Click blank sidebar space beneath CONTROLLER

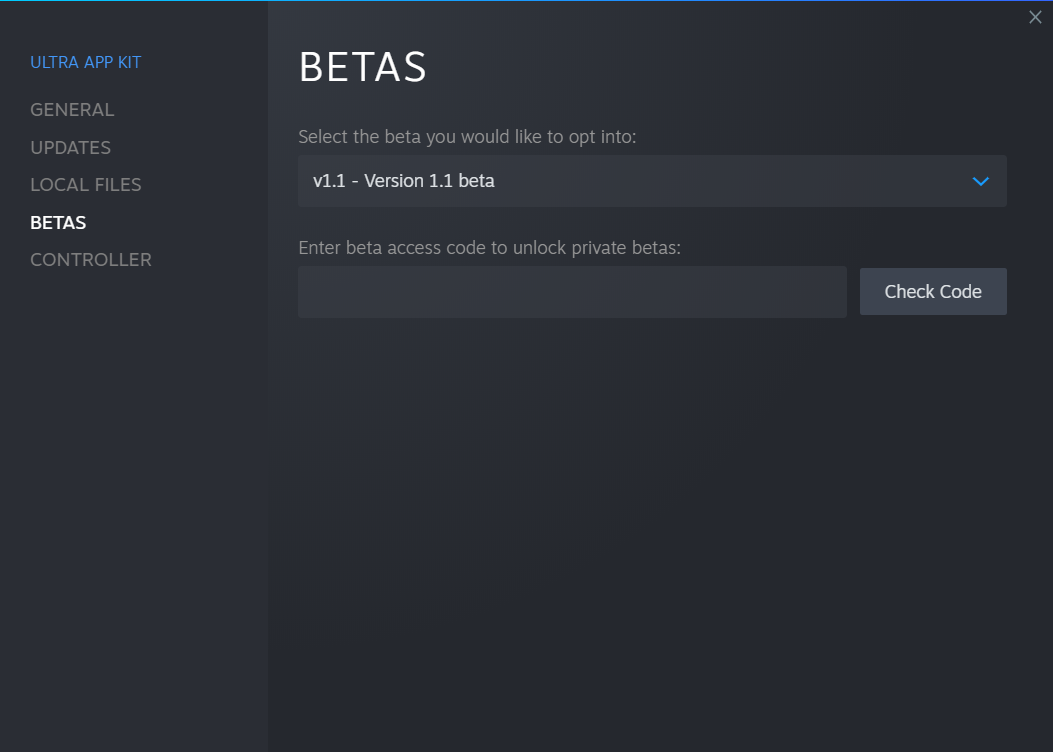[x=134, y=504]
